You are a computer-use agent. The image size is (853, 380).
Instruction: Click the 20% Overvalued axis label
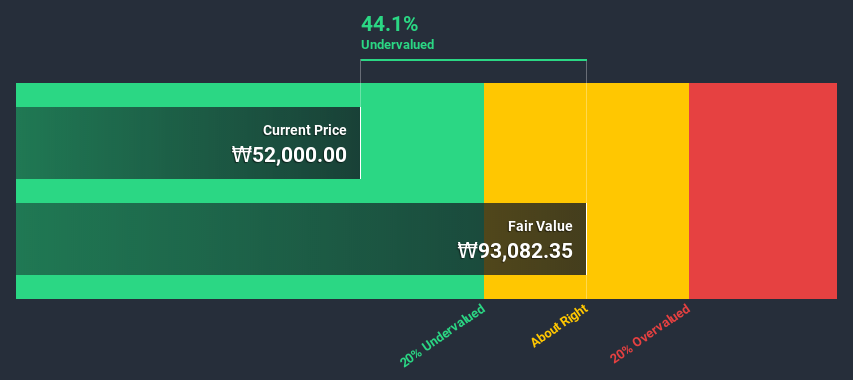(x=650, y=333)
